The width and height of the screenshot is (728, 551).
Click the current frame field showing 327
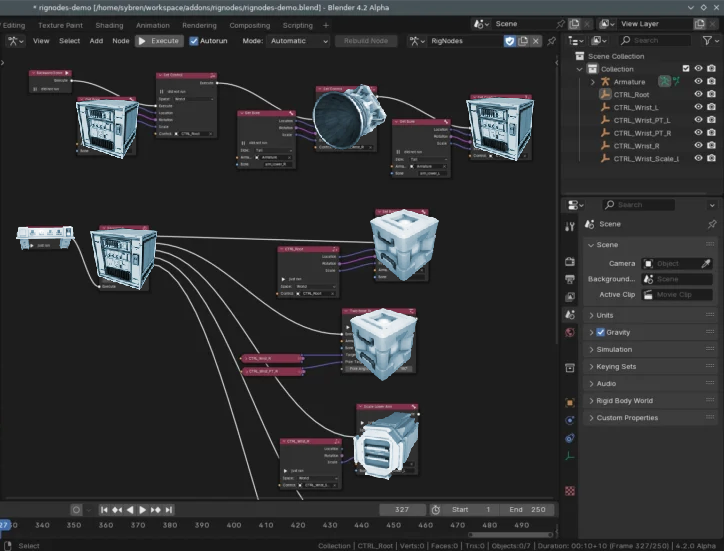tap(402, 510)
